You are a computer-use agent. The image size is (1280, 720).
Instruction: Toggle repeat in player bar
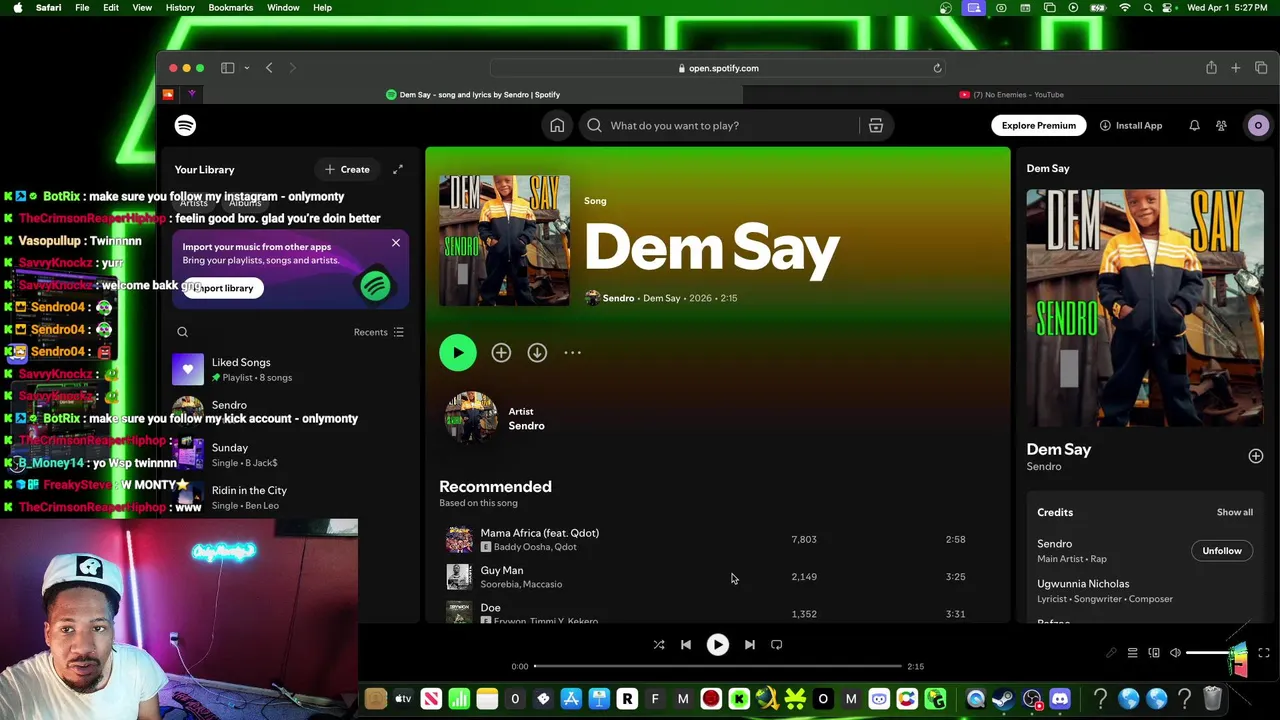coord(776,645)
